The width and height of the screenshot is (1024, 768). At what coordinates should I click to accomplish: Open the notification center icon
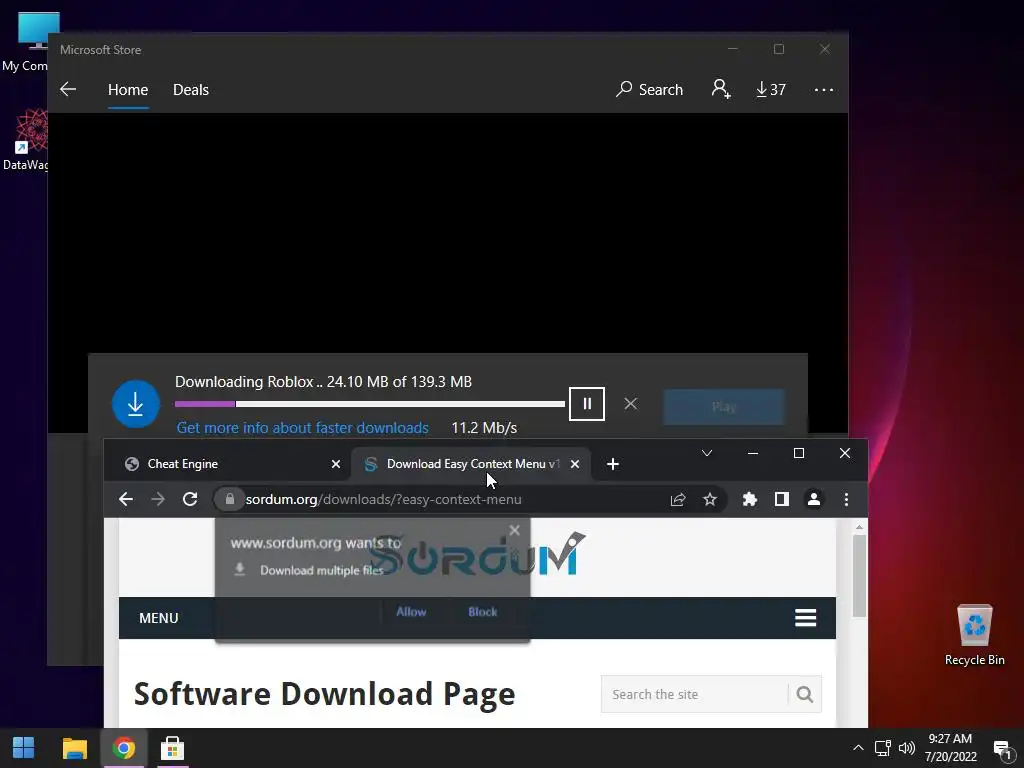point(1002,748)
